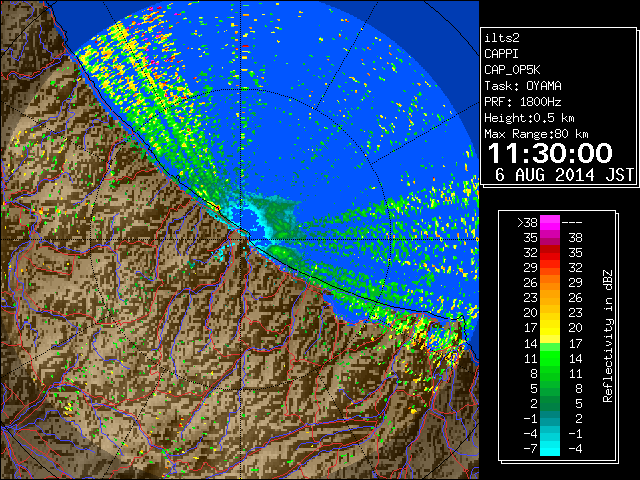Click the orange 26 dBZ legend swatch
Image resolution: width=640 pixels, height=480 pixels.
coord(550,282)
